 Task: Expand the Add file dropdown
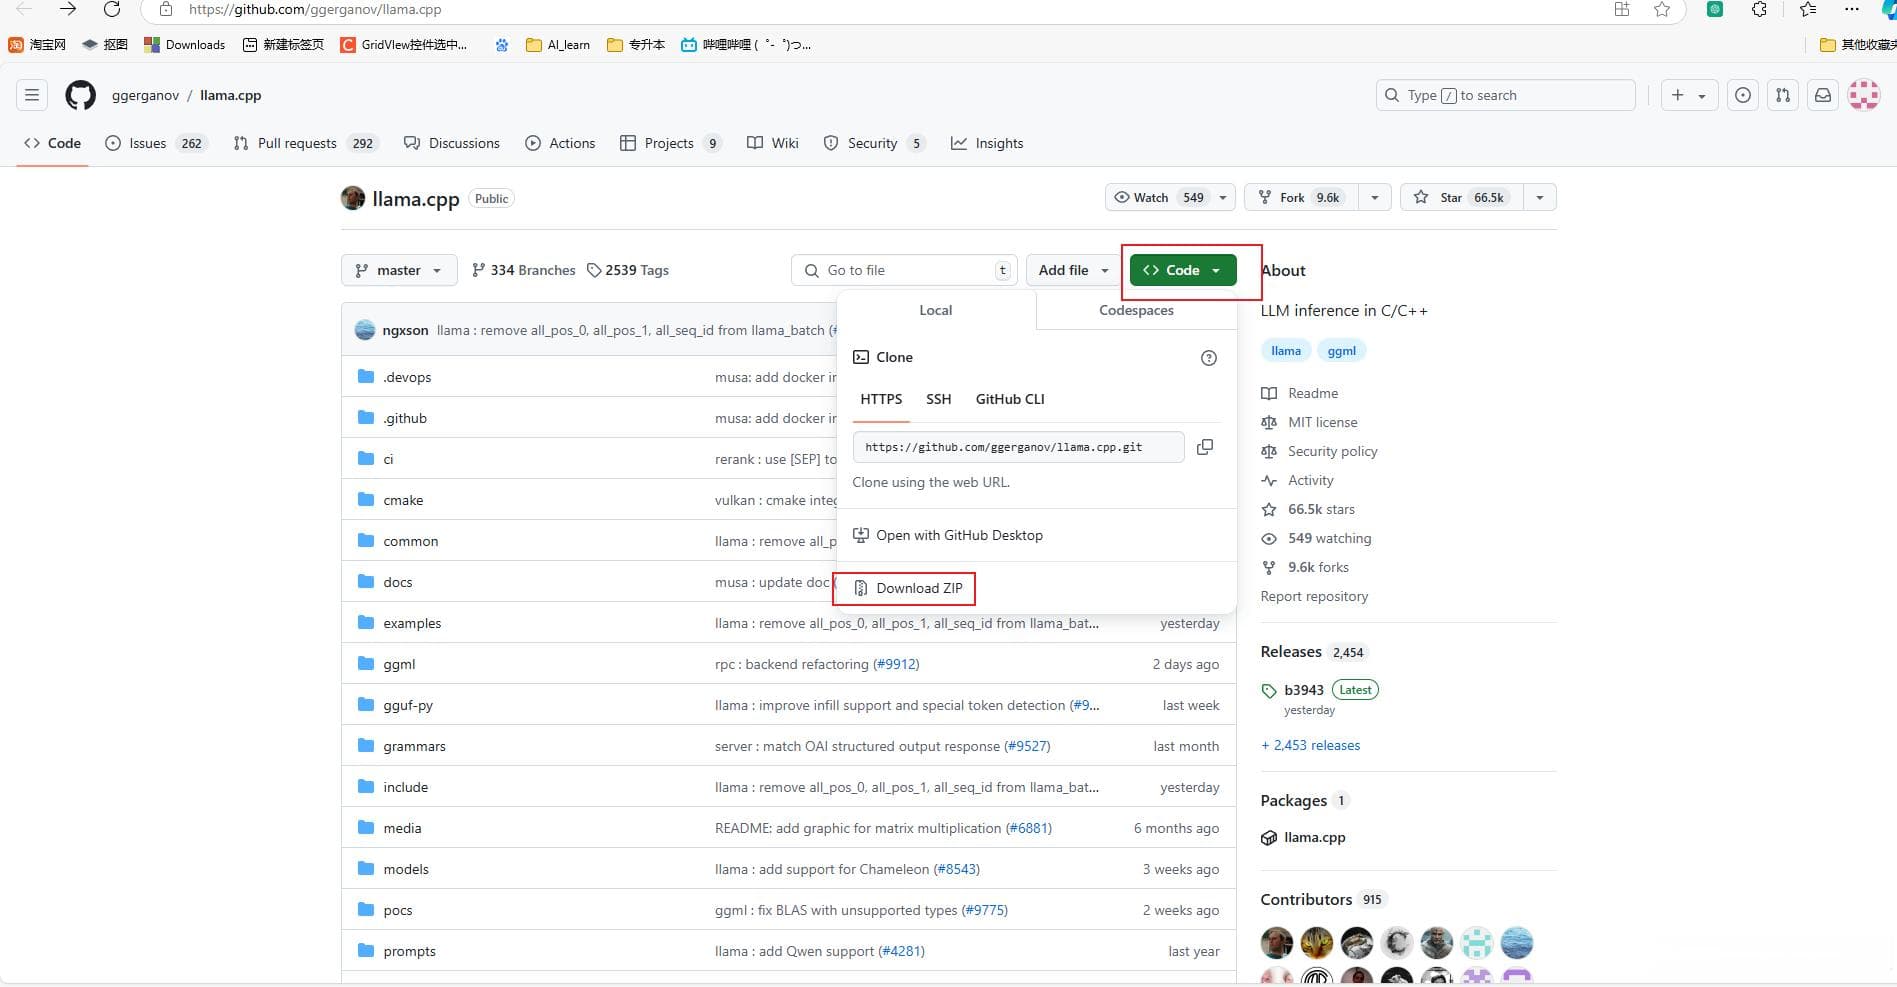pyautogui.click(x=1073, y=270)
